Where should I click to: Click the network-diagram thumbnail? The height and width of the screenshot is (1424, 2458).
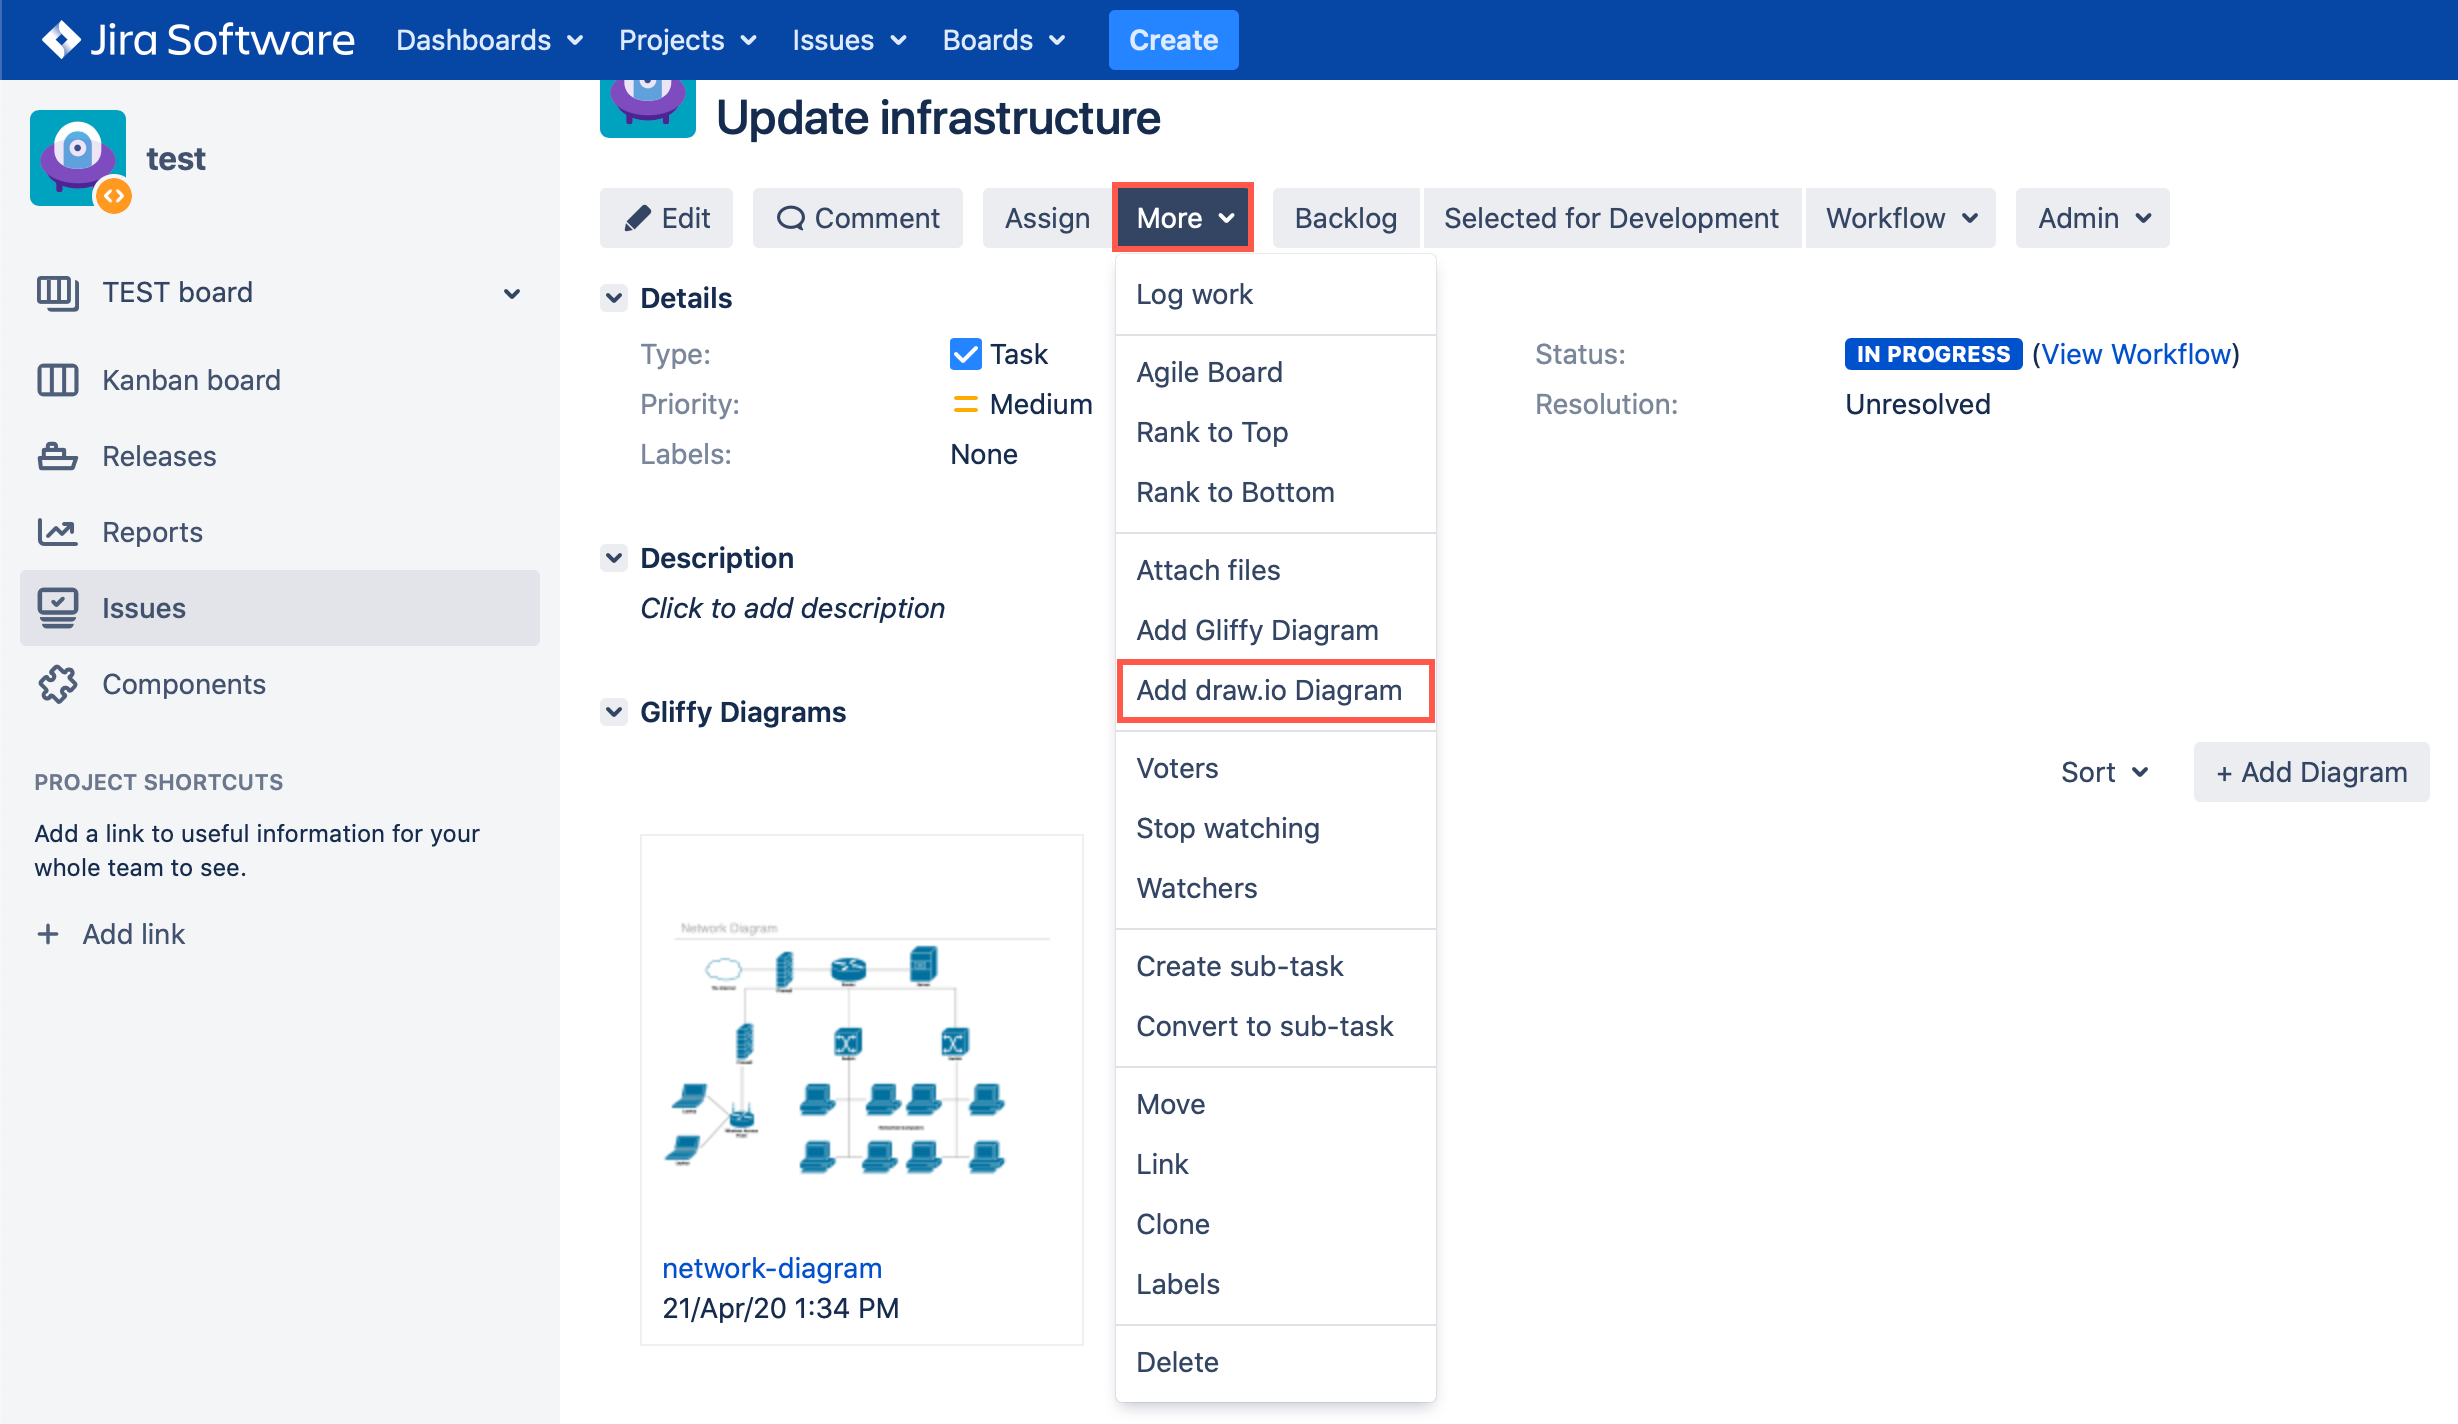tap(861, 1060)
